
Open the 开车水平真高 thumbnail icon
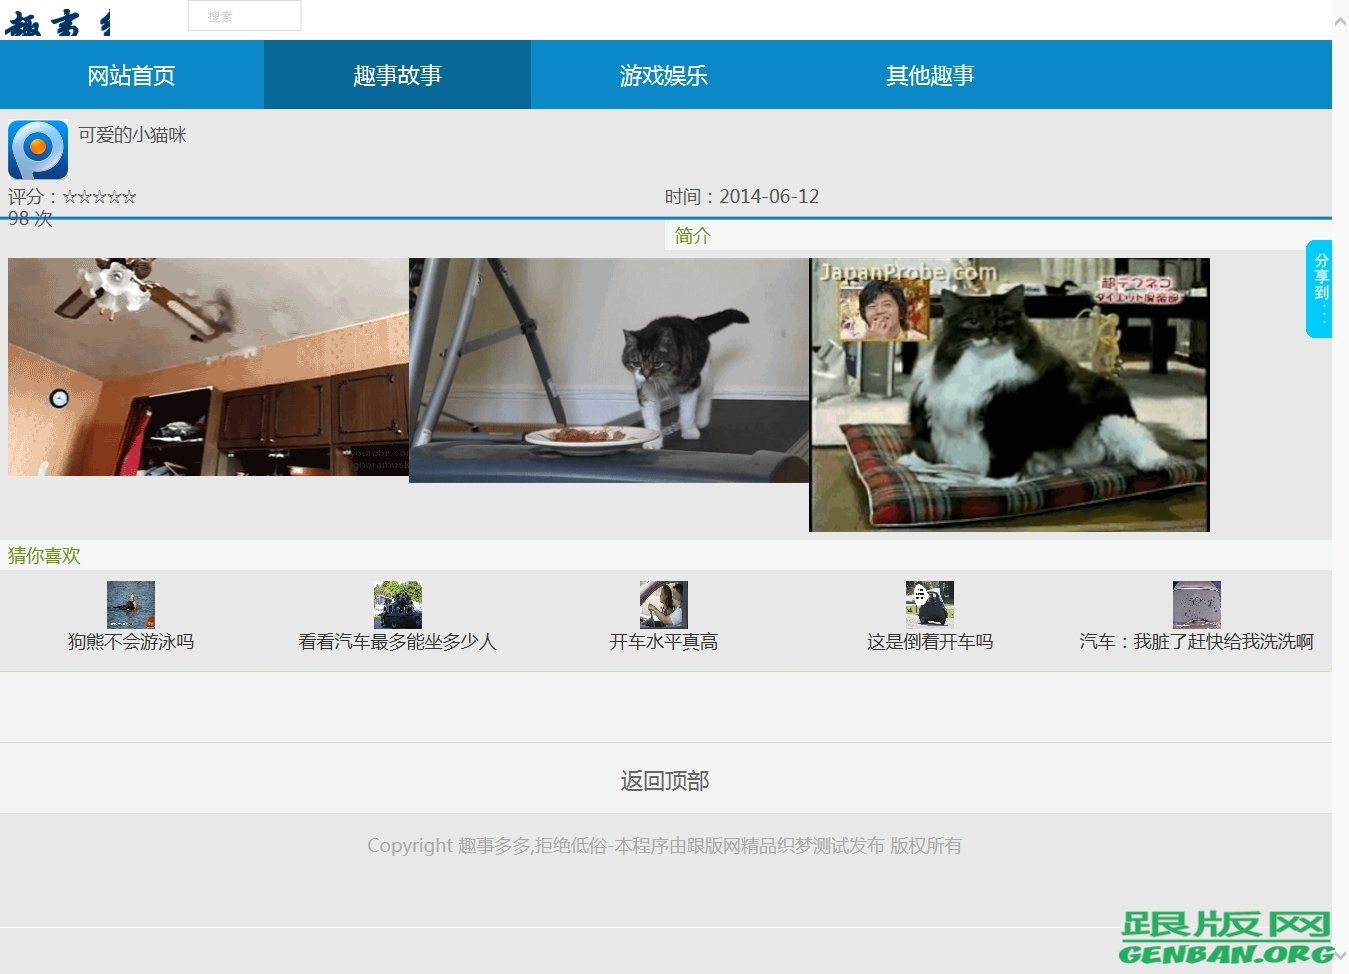click(664, 604)
